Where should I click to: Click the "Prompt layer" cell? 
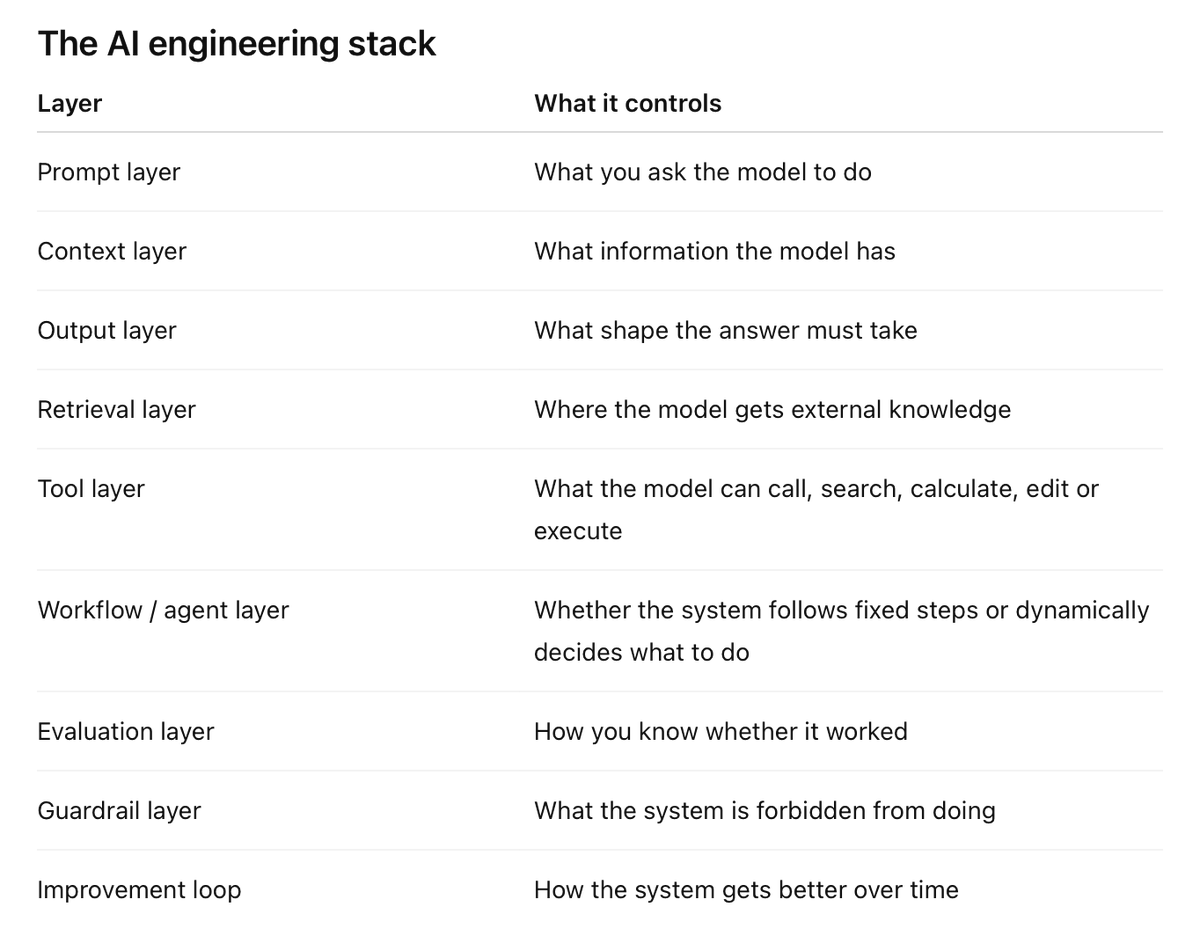(x=109, y=172)
